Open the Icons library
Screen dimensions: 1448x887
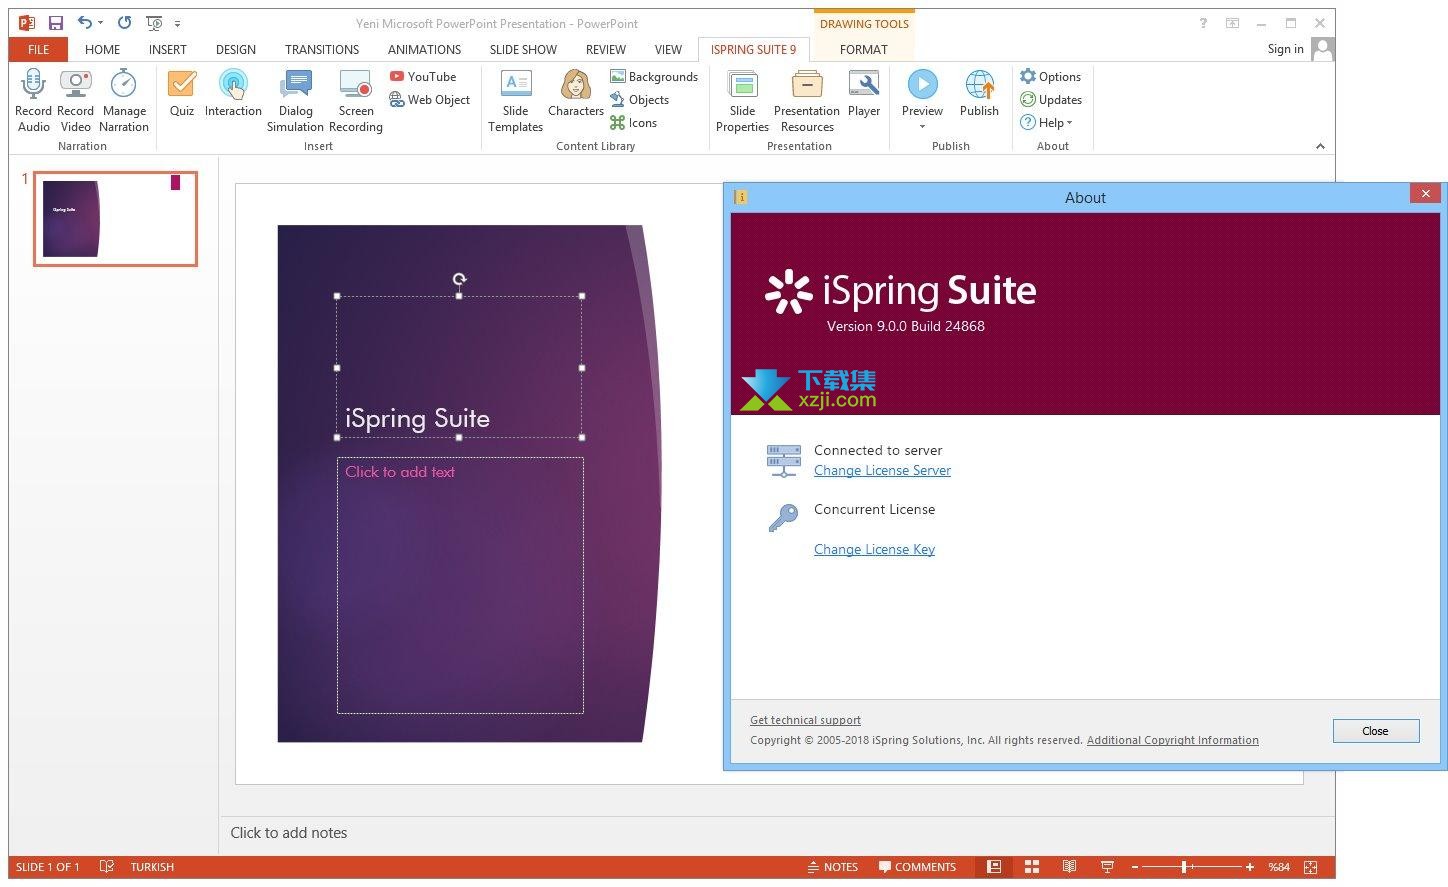tap(634, 122)
